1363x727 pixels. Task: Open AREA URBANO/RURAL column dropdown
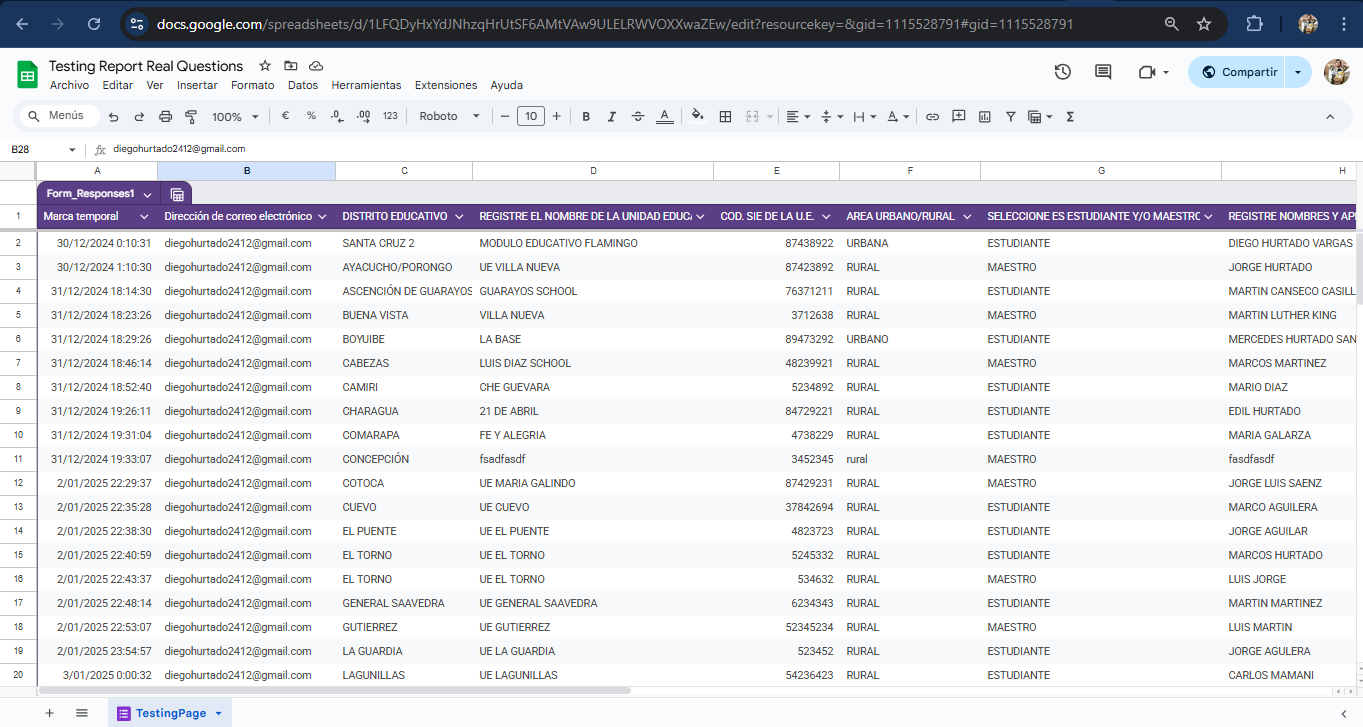967,216
